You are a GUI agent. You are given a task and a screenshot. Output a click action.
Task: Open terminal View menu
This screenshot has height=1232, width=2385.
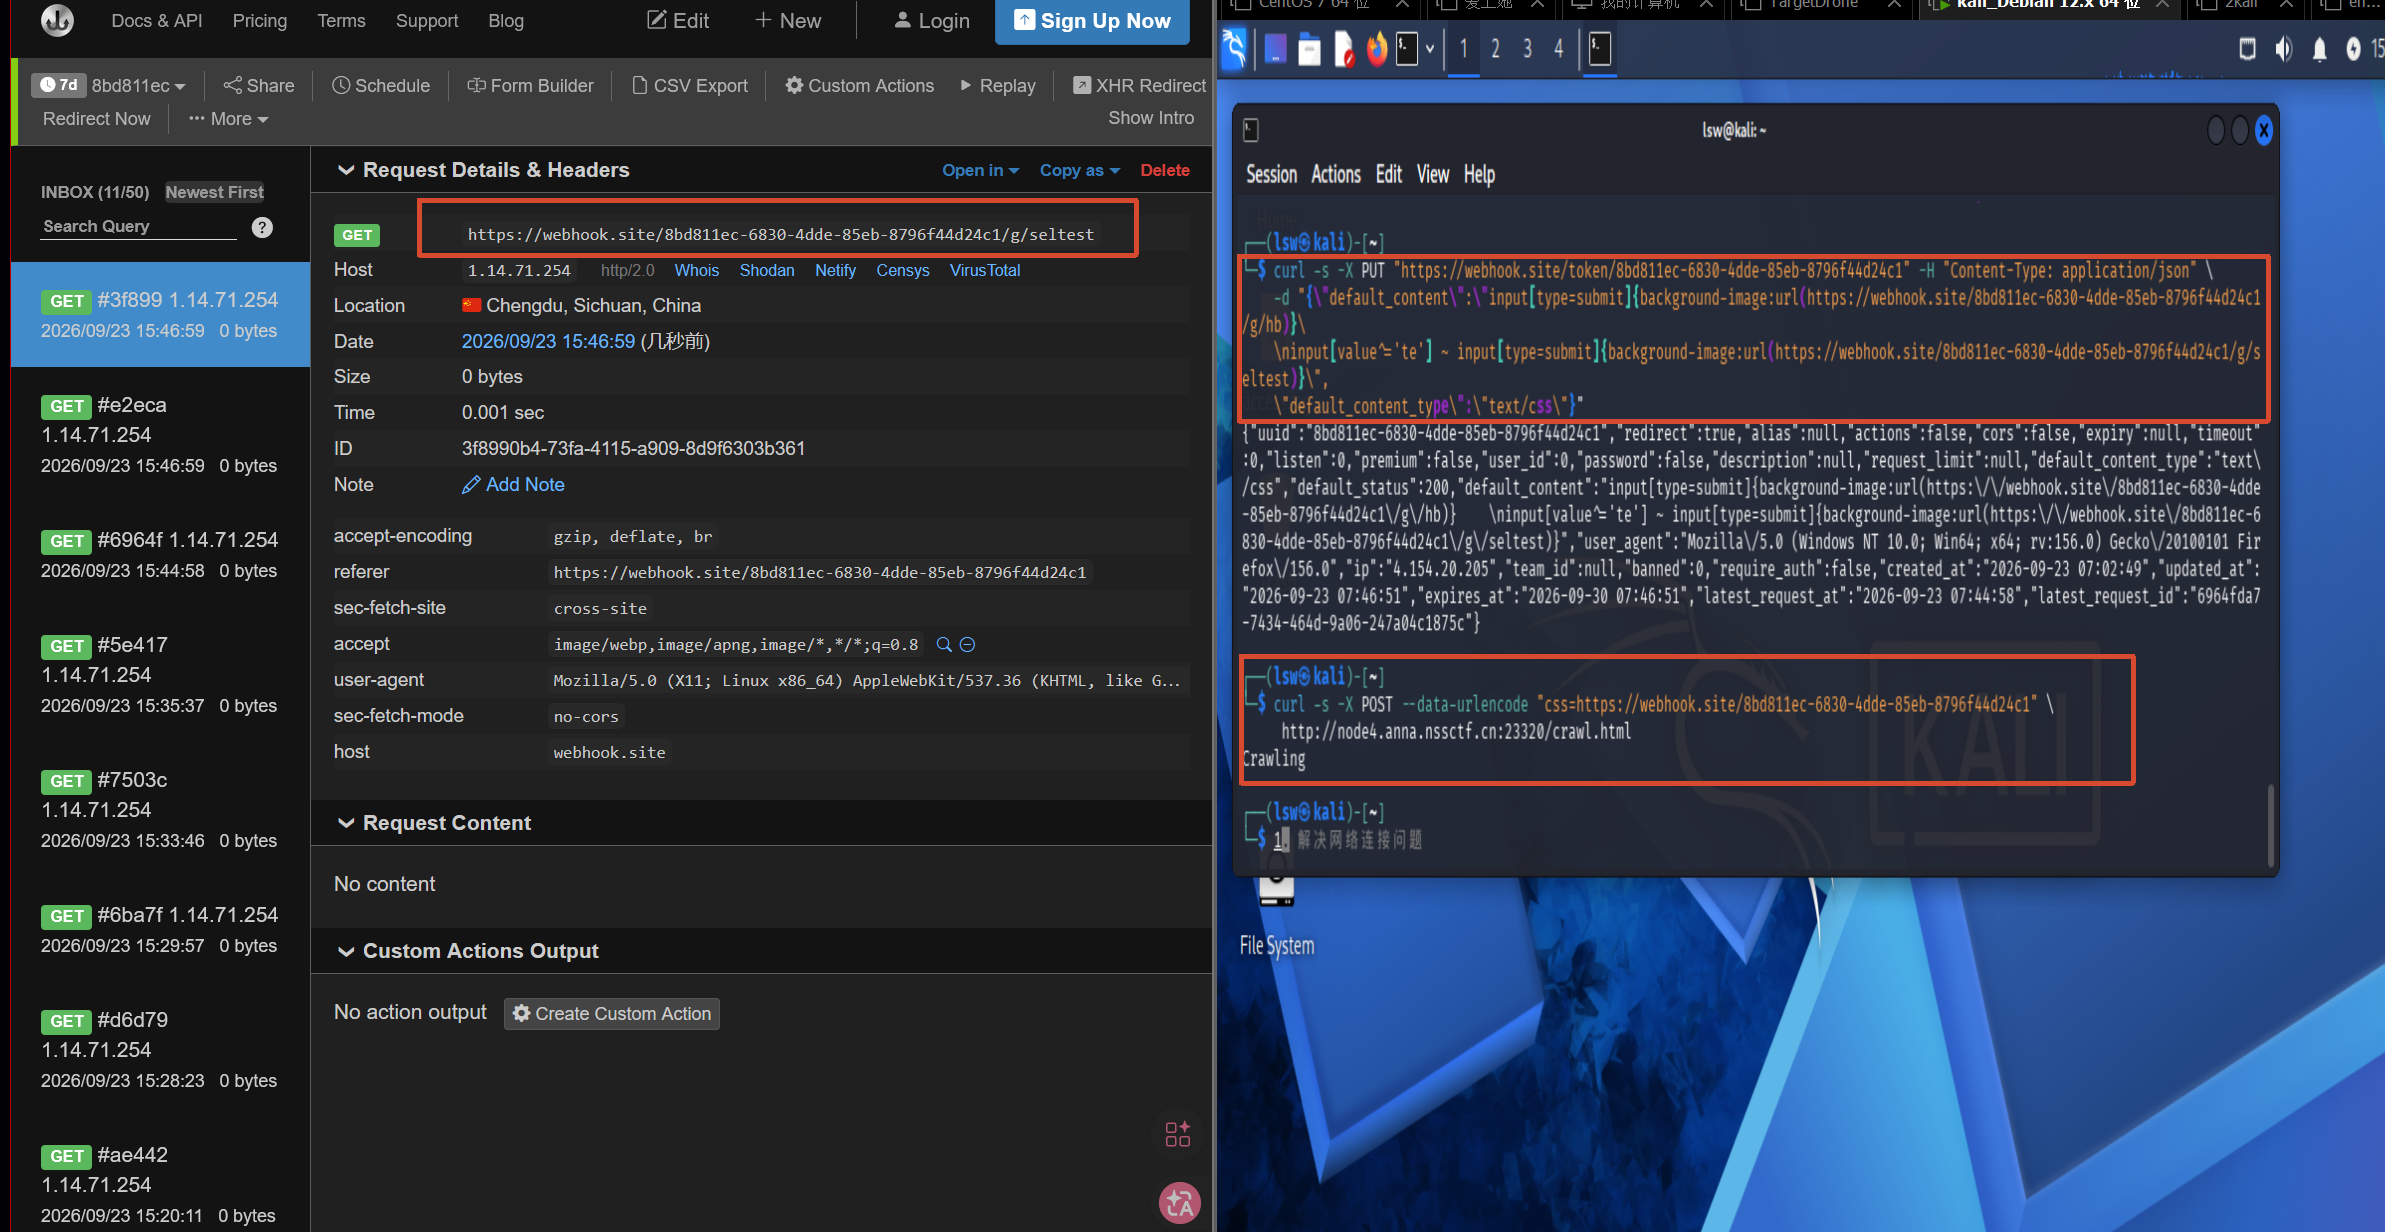pos(1432,175)
